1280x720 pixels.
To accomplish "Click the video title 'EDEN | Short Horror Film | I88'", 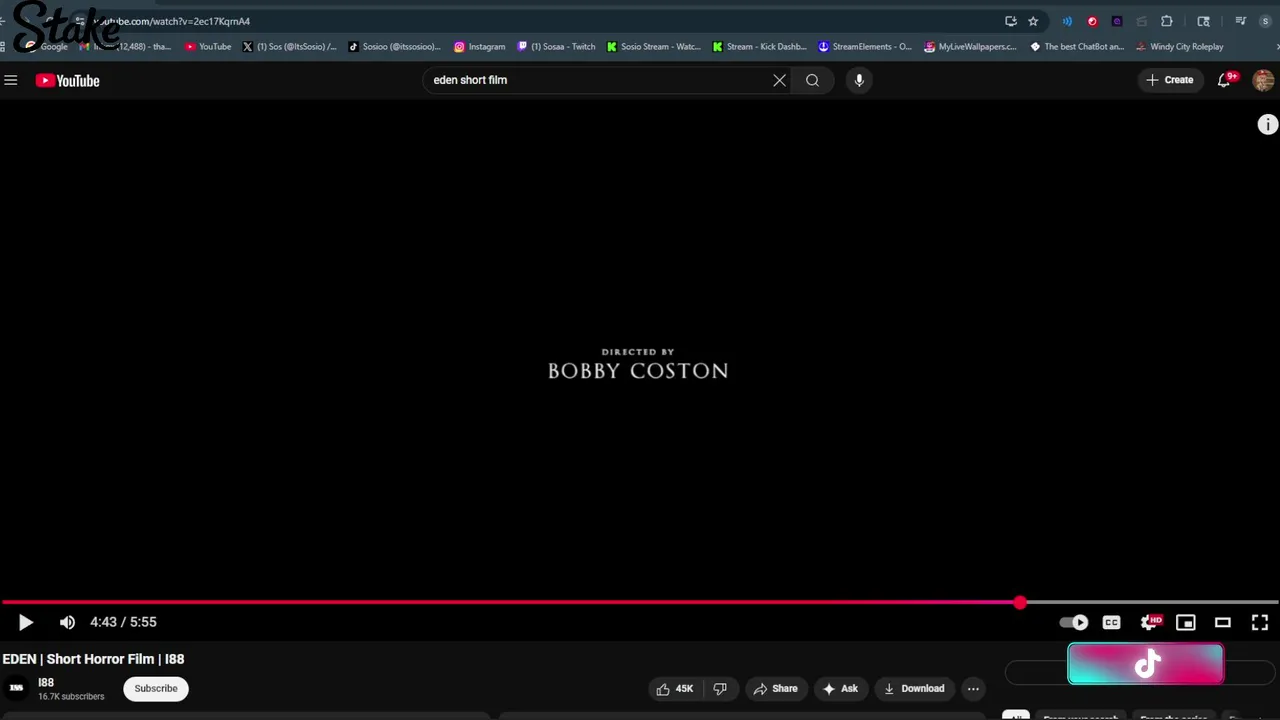I will coord(93,659).
